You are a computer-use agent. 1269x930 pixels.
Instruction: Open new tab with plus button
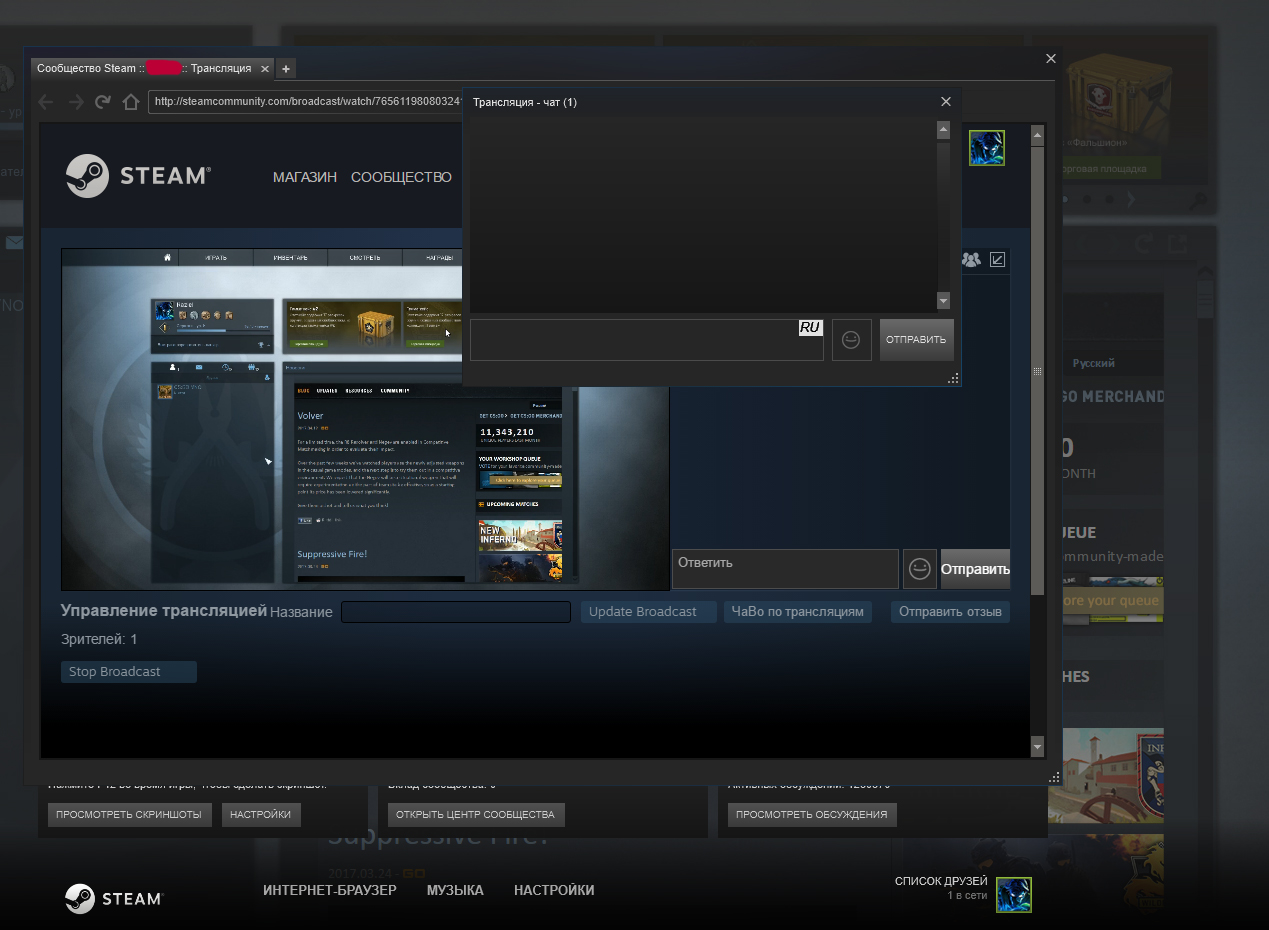286,69
